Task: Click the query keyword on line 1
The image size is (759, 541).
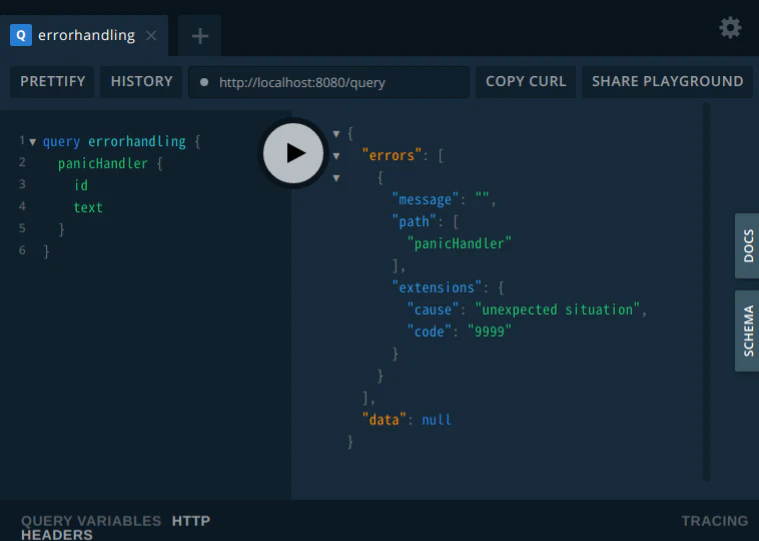Action: coord(61,142)
